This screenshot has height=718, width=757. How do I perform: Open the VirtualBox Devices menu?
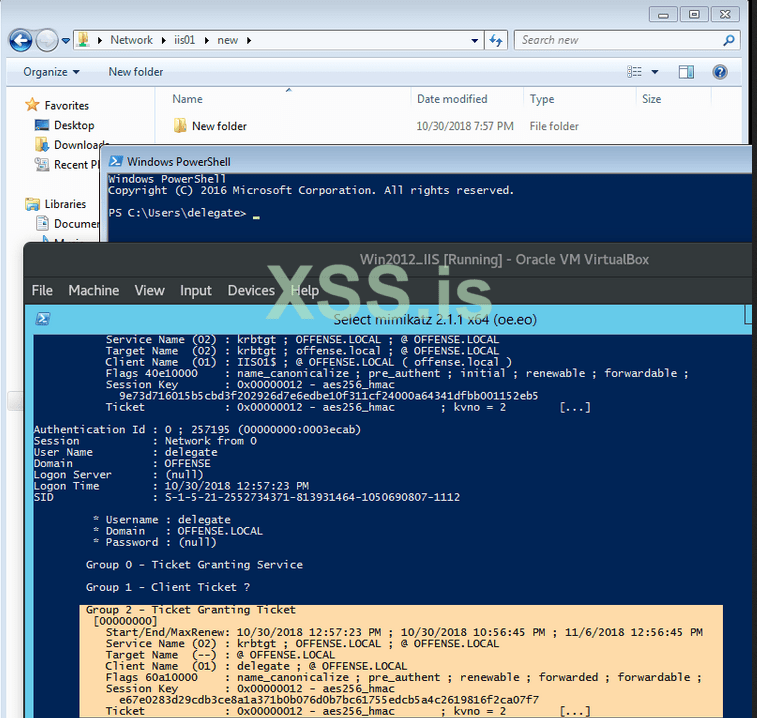pos(251,290)
